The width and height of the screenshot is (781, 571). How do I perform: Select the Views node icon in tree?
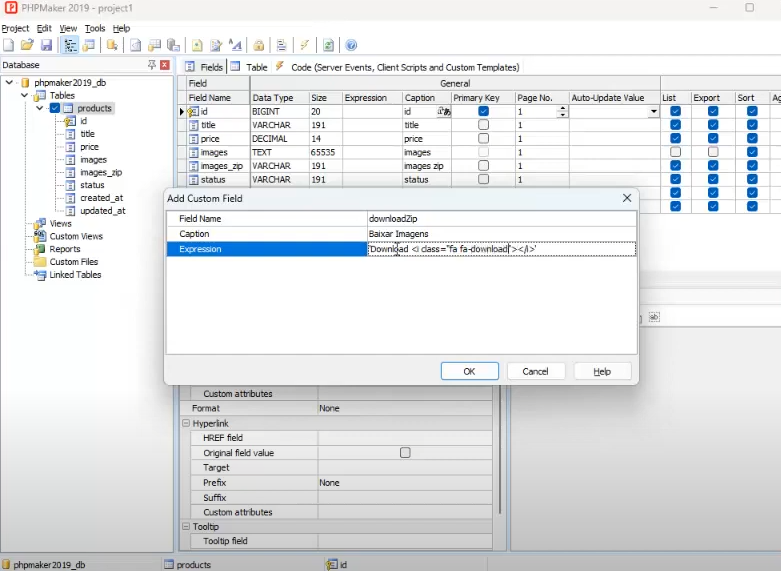pos(40,224)
